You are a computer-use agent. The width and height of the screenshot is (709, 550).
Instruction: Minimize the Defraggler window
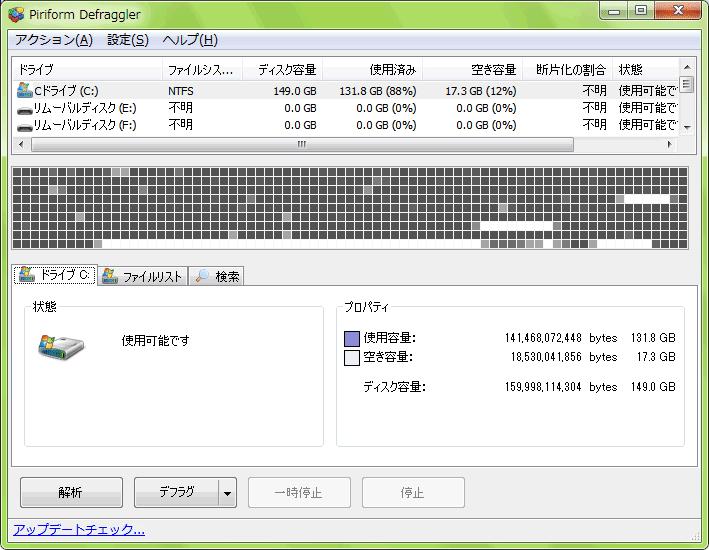pos(614,11)
